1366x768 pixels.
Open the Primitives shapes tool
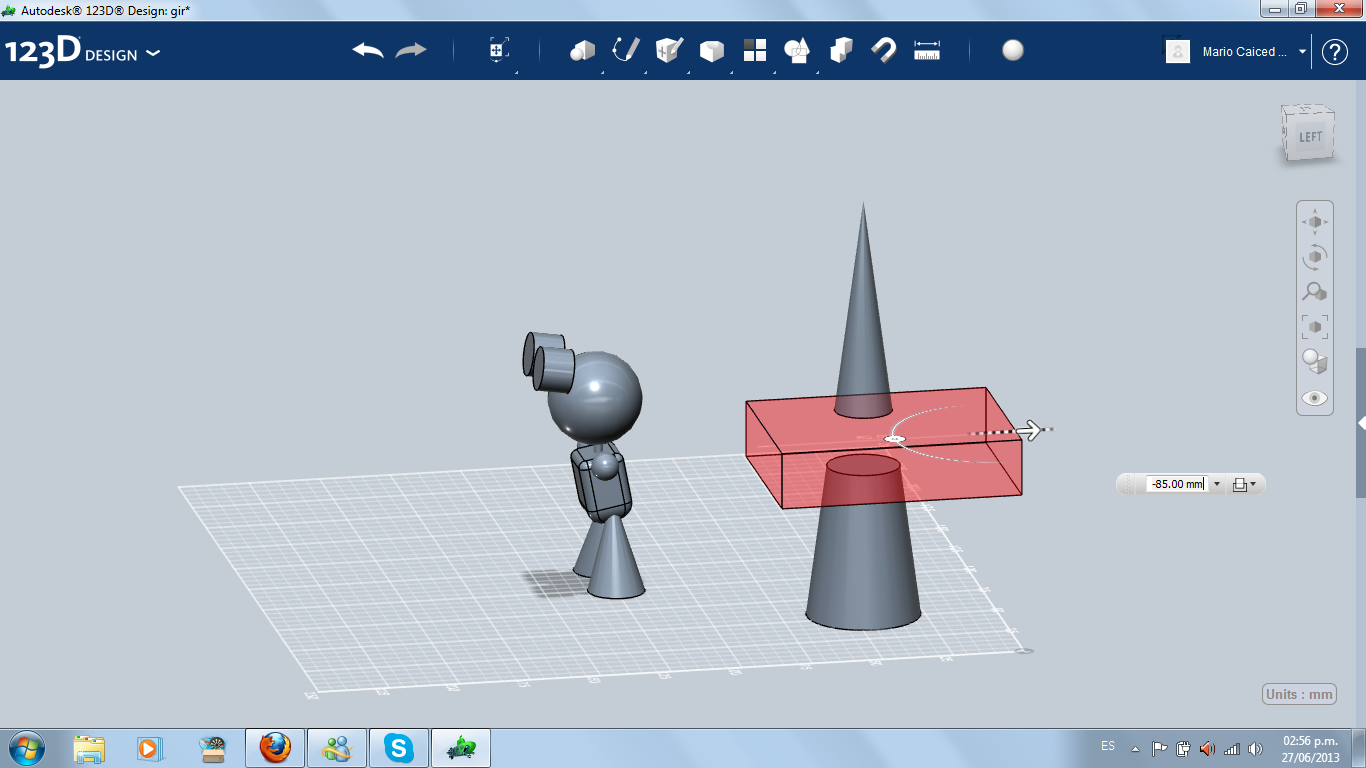tap(582, 50)
